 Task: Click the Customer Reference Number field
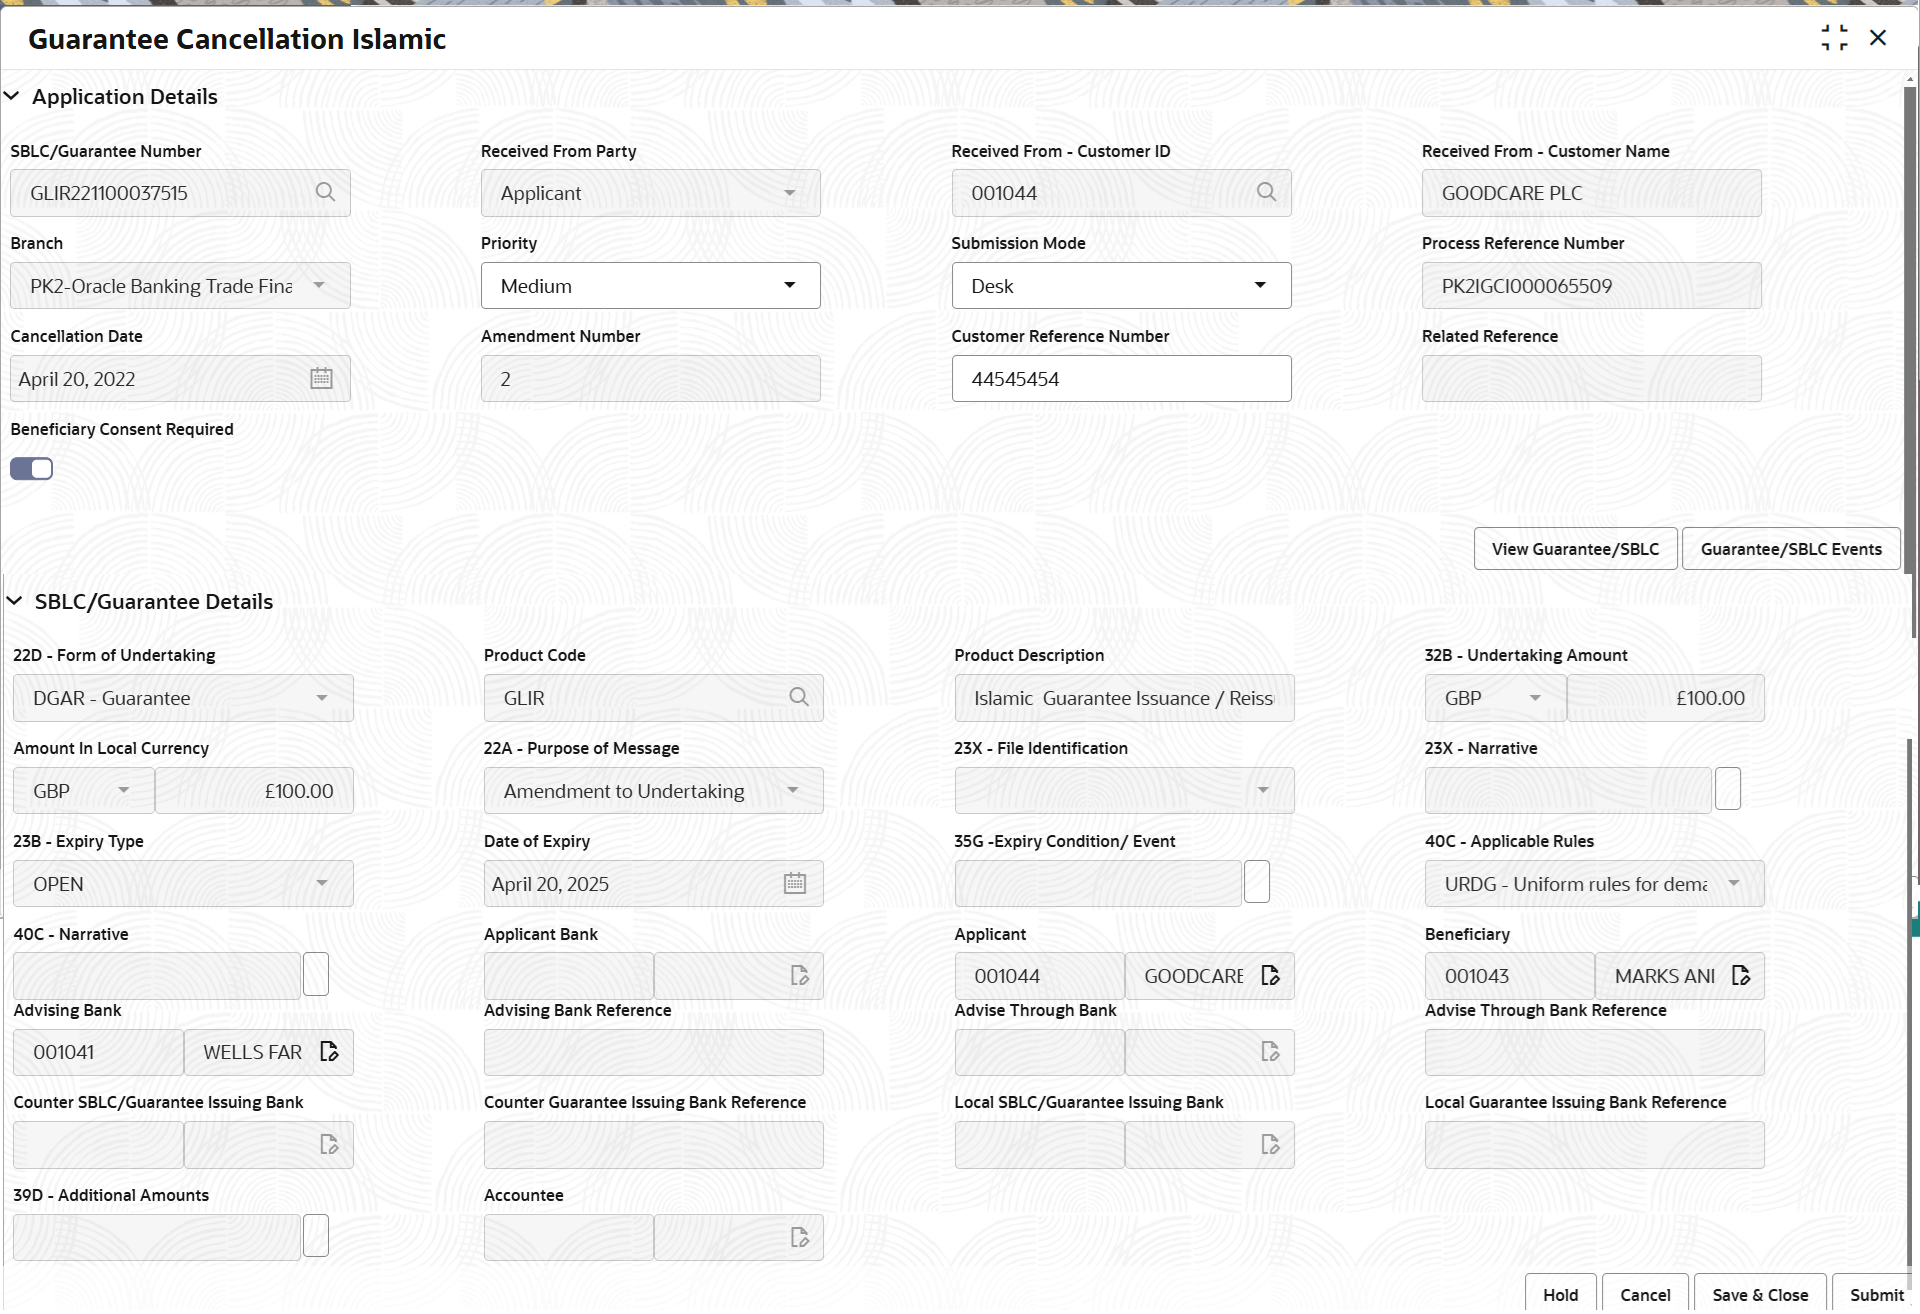(x=1121, y=378)
